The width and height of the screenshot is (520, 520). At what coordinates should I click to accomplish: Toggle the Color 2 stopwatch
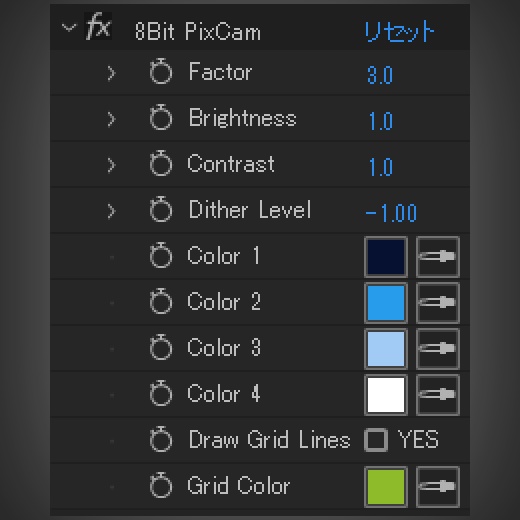point(161,301)
